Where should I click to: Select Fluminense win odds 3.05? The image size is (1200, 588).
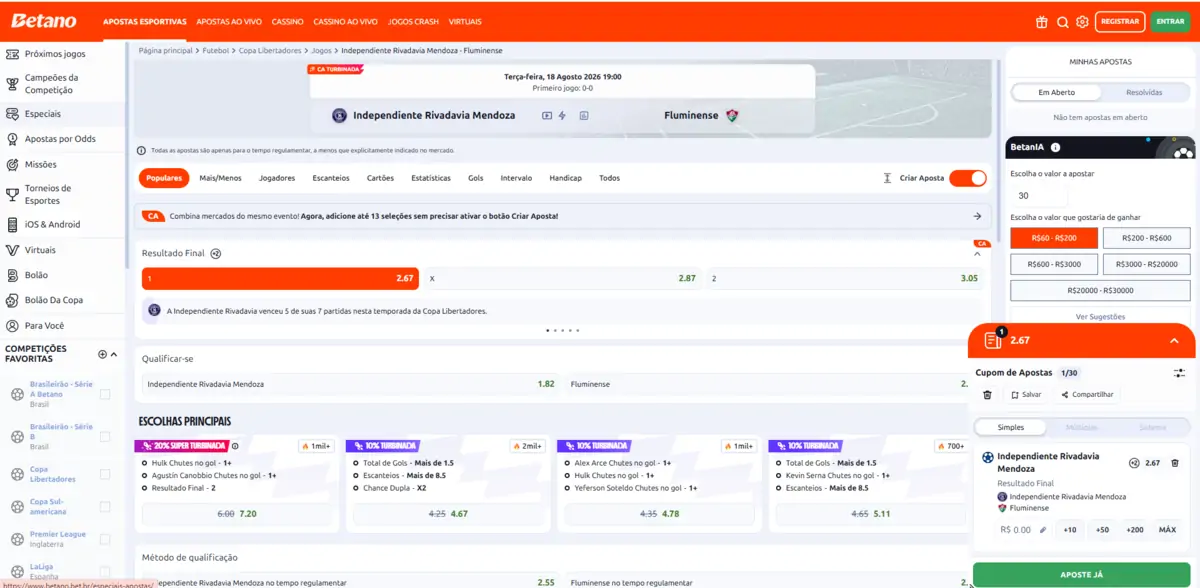[844, 278]
